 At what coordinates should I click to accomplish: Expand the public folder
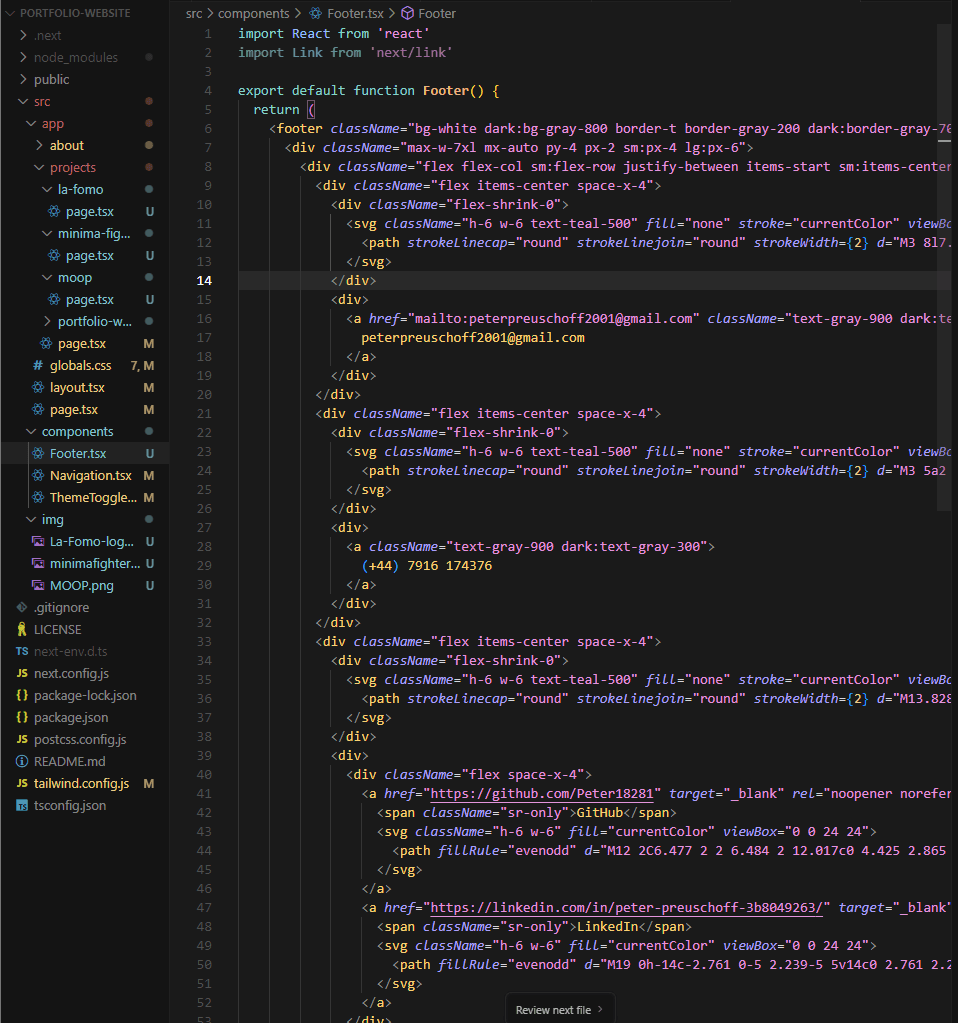tap(23, 79)
